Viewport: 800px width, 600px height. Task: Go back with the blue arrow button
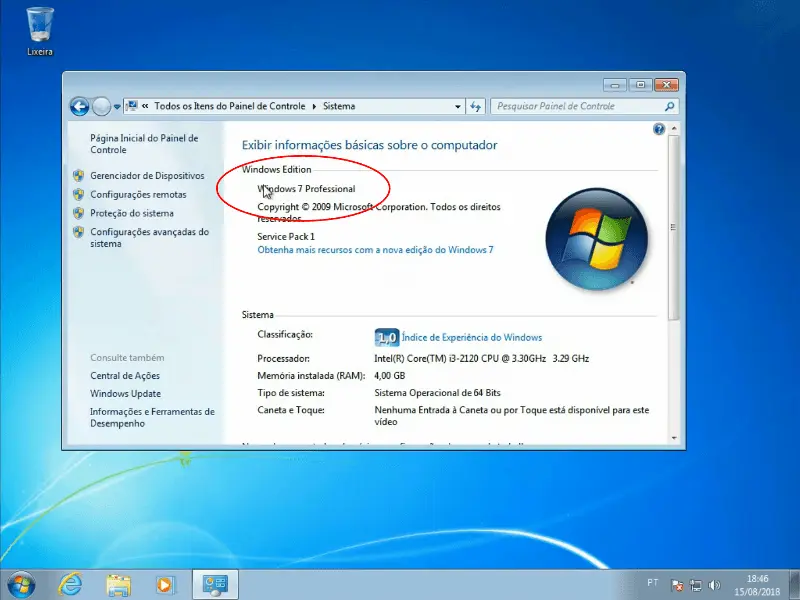pyautogui.click(x=80, y=107)
